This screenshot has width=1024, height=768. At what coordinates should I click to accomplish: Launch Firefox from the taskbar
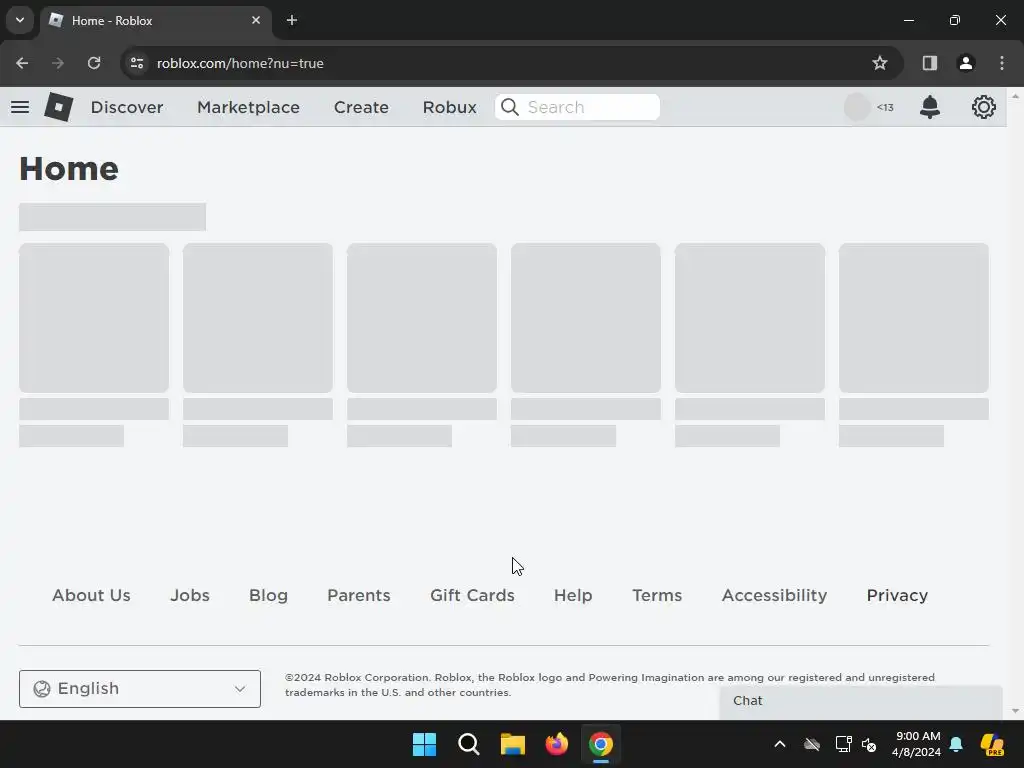[556, 744]
